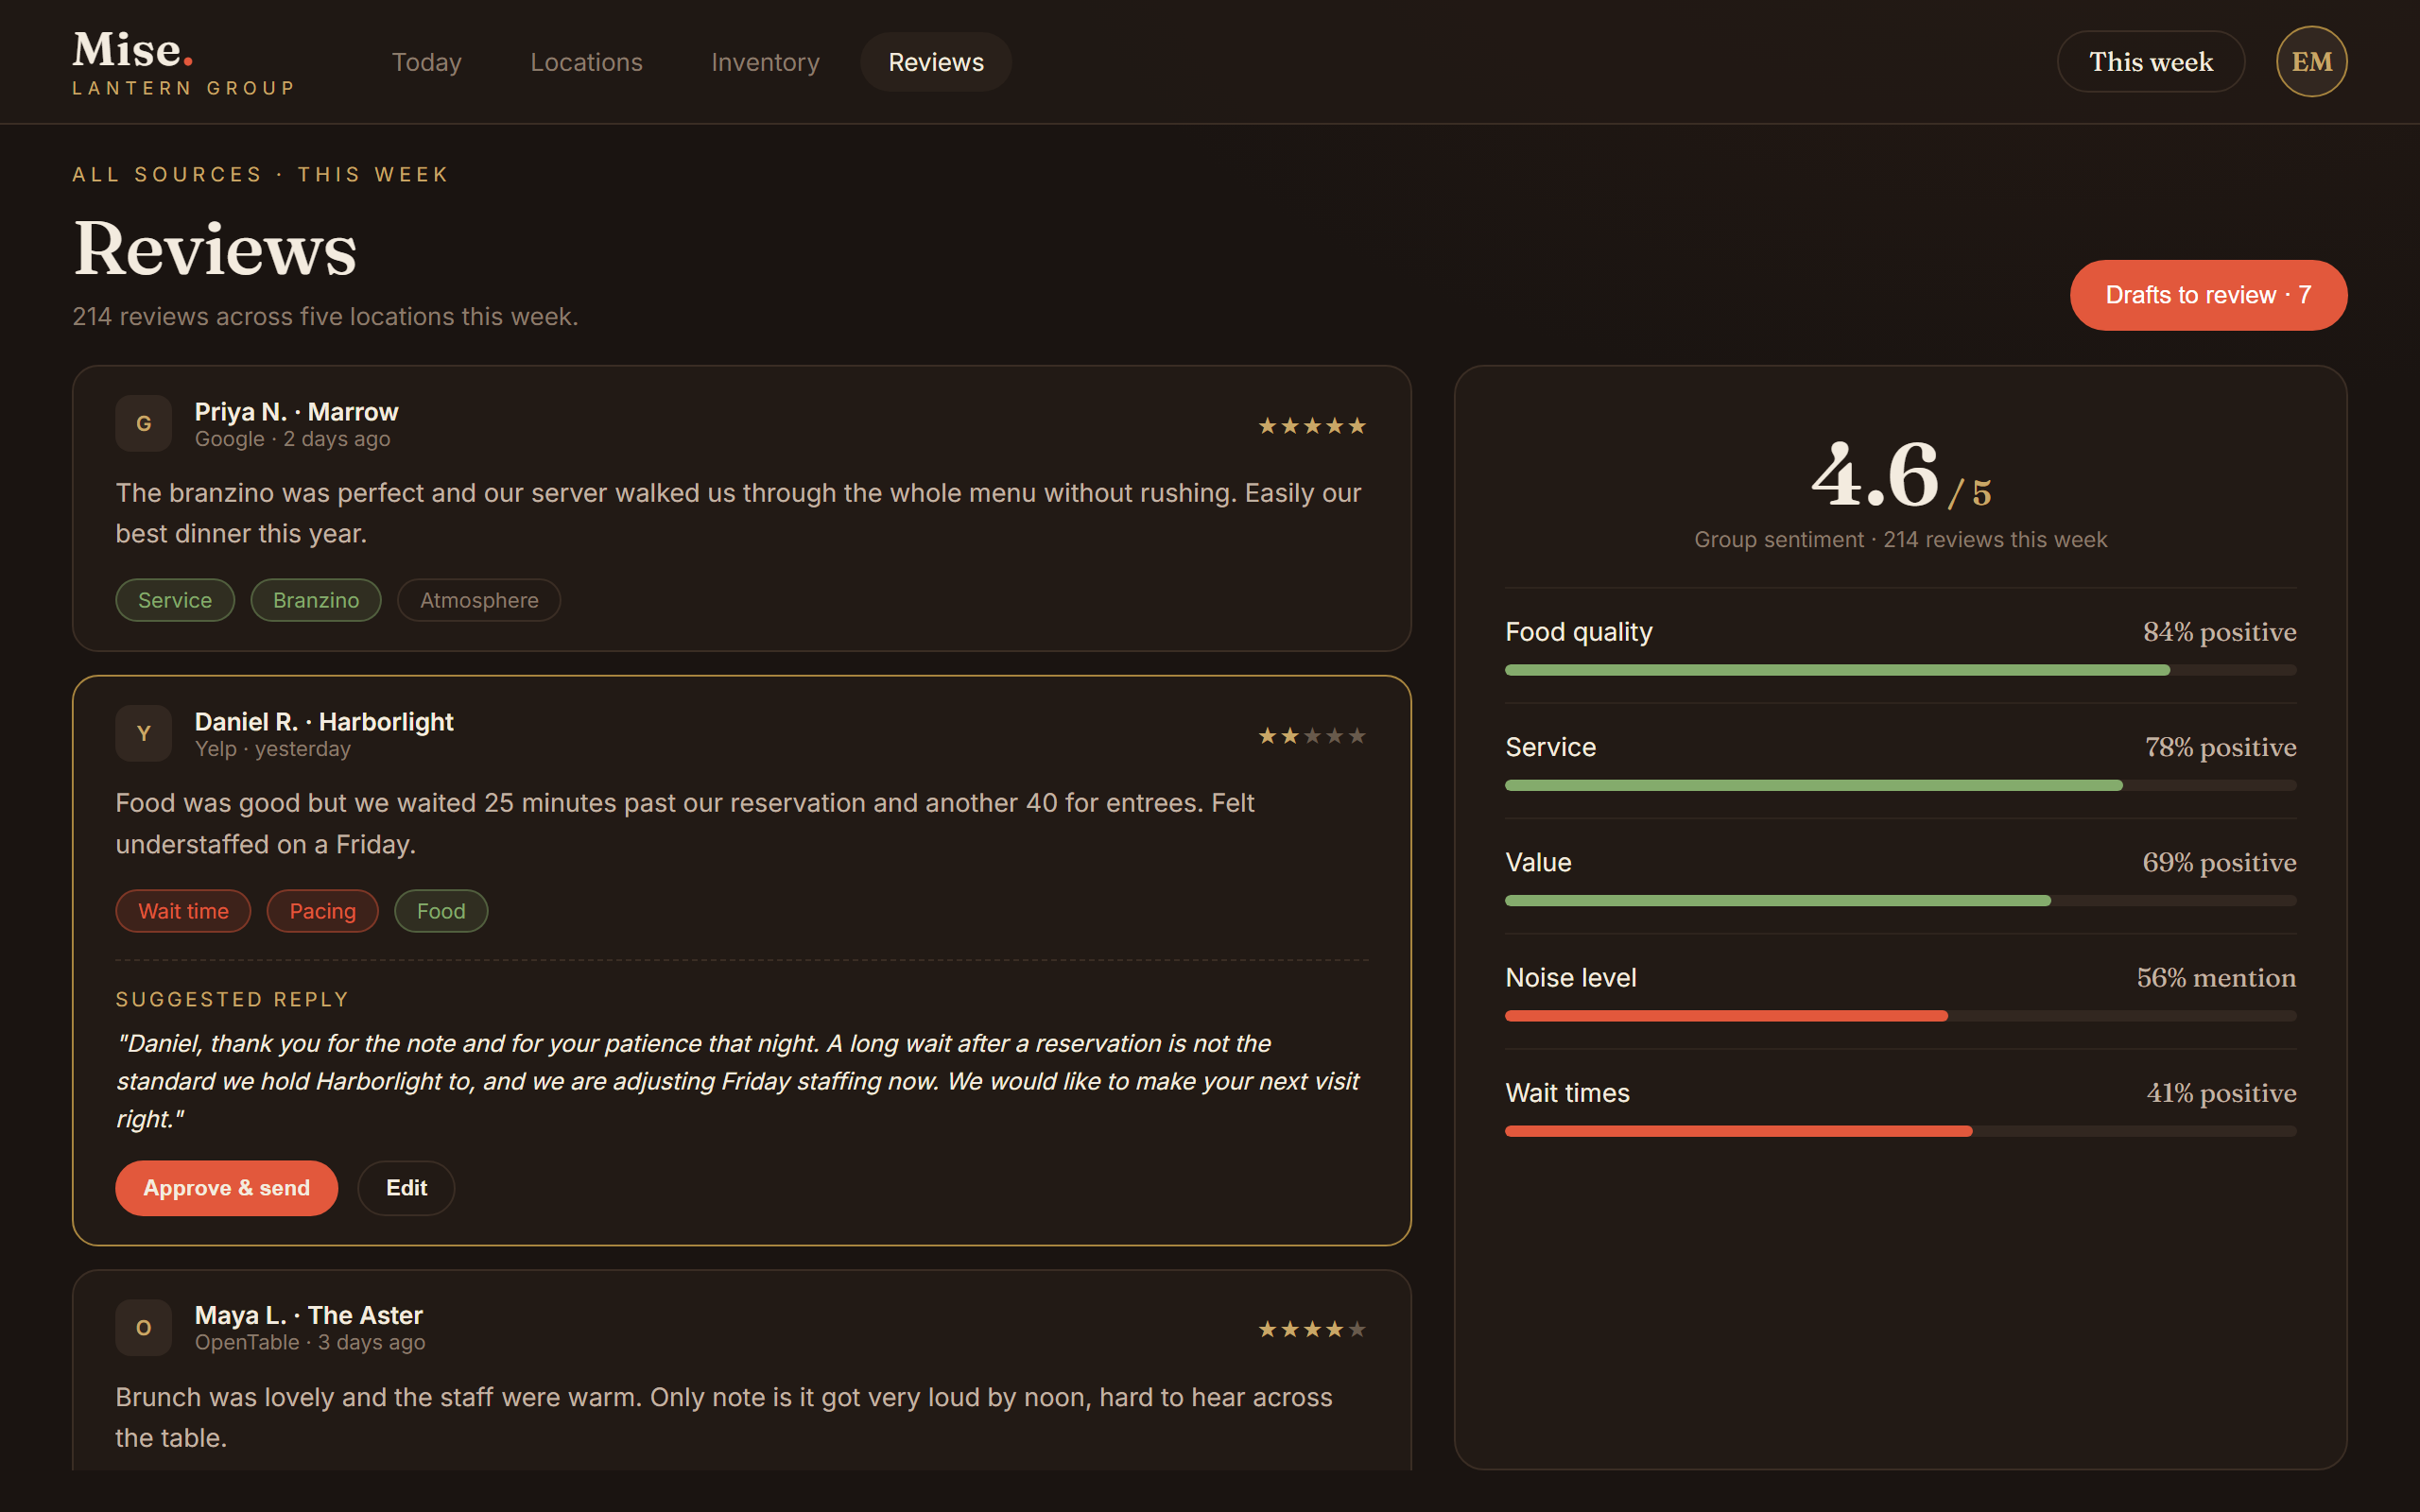Click the OpenTable source icon on Maya's review
Image resolution: width=2420 pixels, height=1512 pixels.
(144, 1328)
